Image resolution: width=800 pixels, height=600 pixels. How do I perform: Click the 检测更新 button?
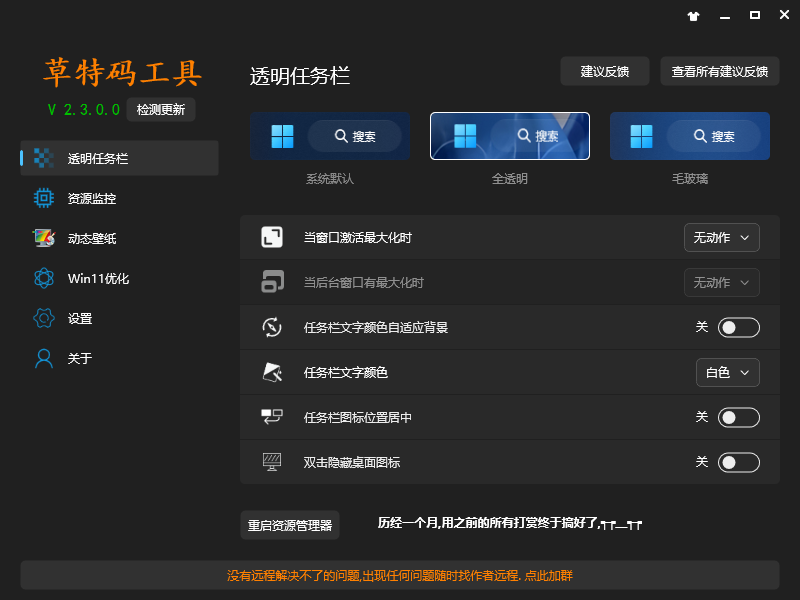(x=161, y=110)
